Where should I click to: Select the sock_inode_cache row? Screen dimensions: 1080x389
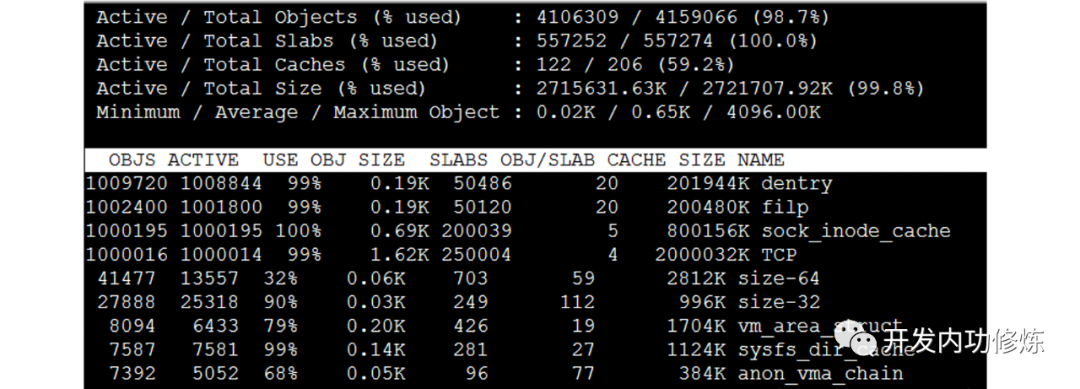pyautogui.click(x=518, y=231)
